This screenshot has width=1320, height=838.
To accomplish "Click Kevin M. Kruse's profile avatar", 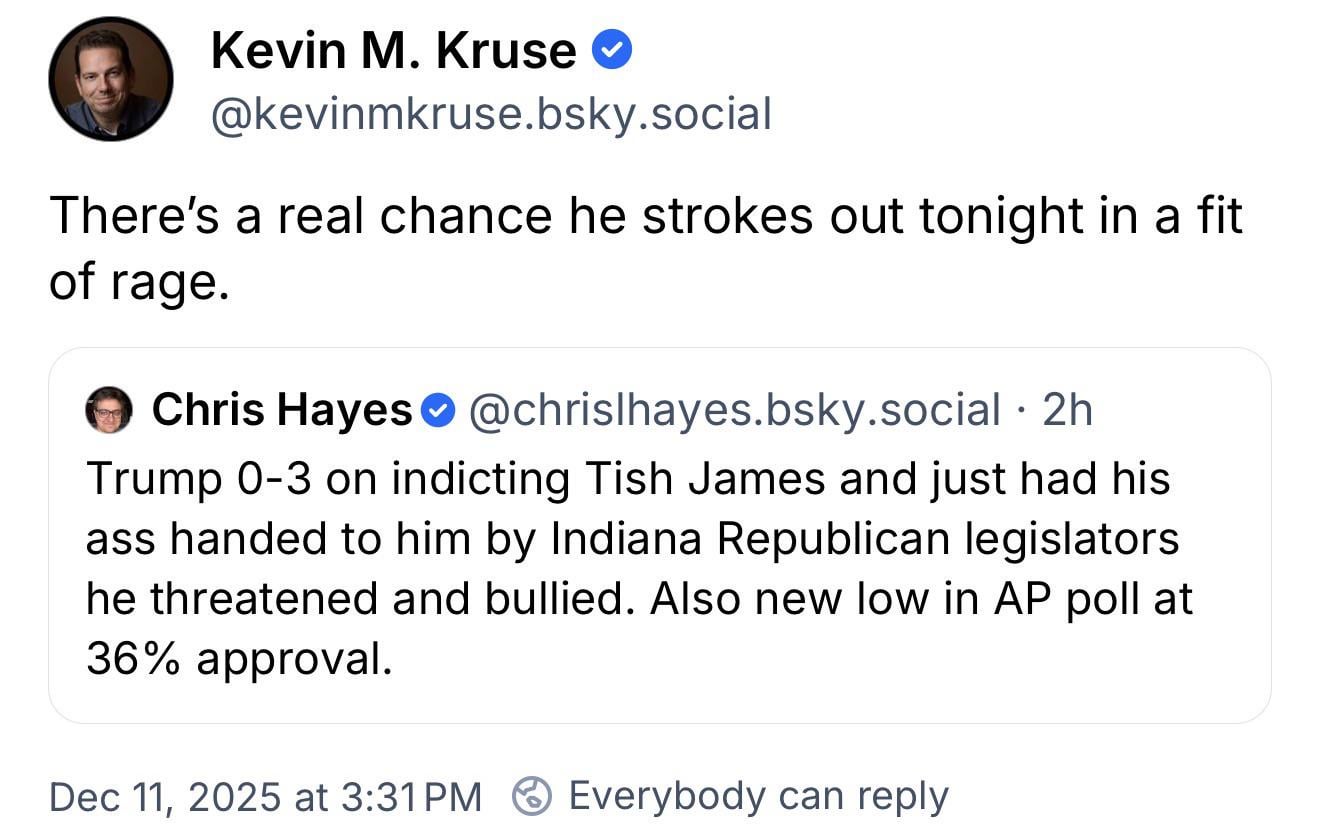I will pos(110,79).
